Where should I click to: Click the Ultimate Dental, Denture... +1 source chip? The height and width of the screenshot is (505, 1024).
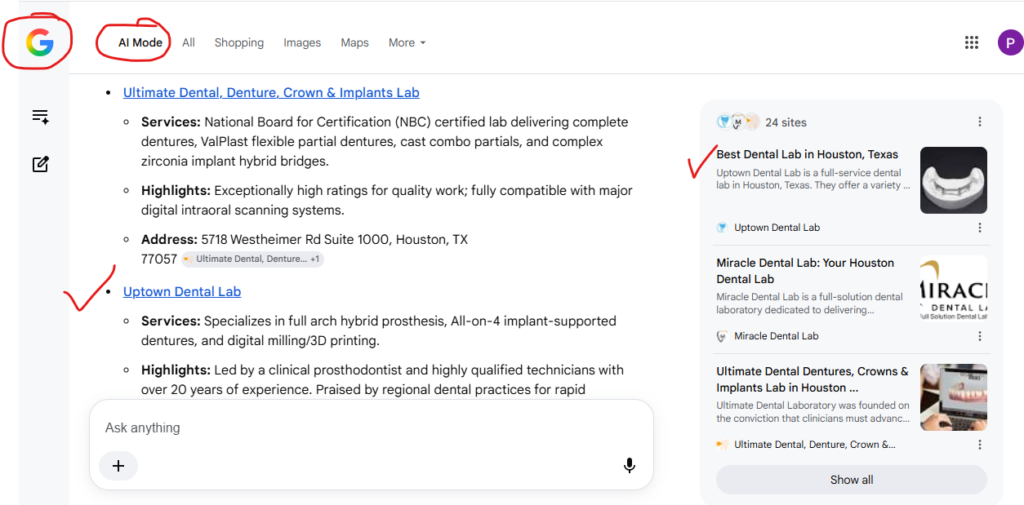pyautogui.click(x=253, y=259)
